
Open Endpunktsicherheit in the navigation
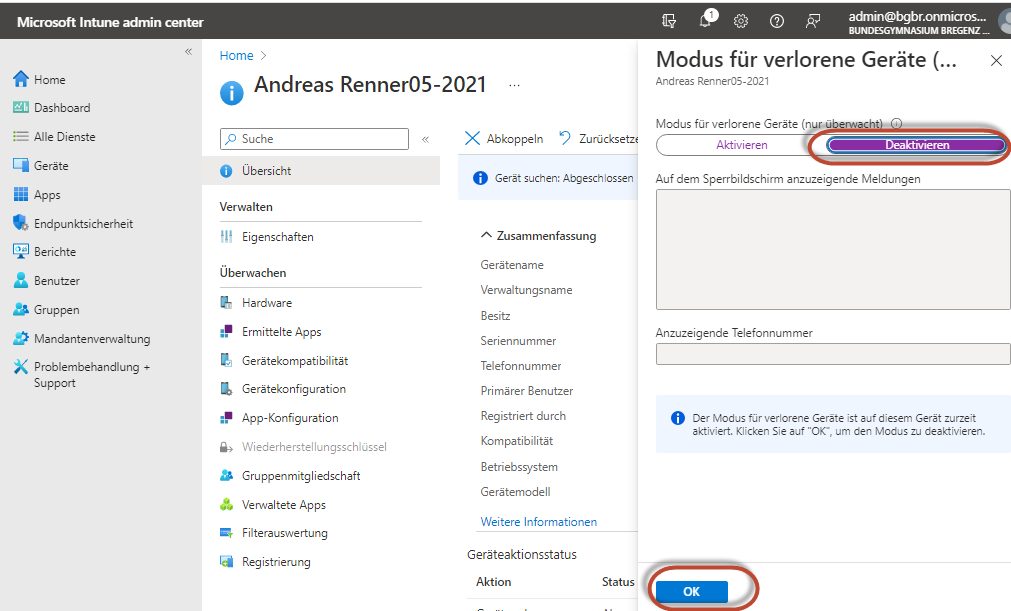pos(83,224)
